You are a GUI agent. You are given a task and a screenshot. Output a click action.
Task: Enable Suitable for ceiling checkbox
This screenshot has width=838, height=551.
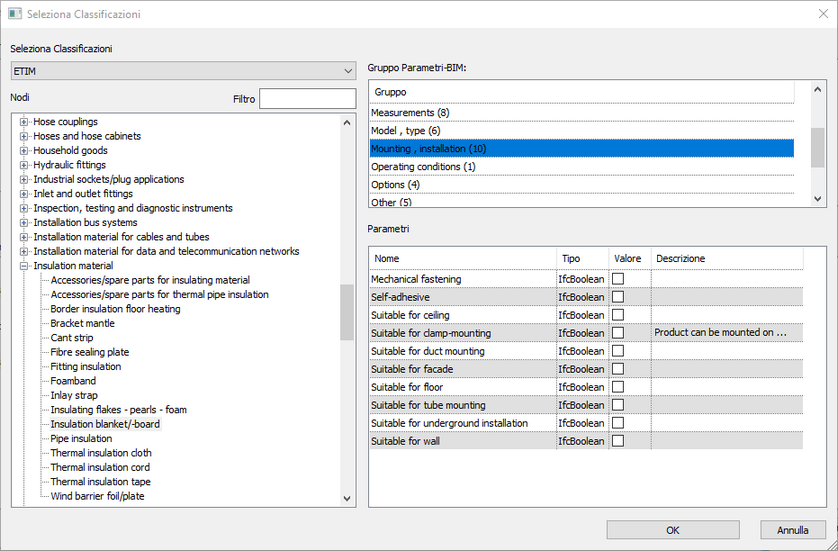[618, 315]
